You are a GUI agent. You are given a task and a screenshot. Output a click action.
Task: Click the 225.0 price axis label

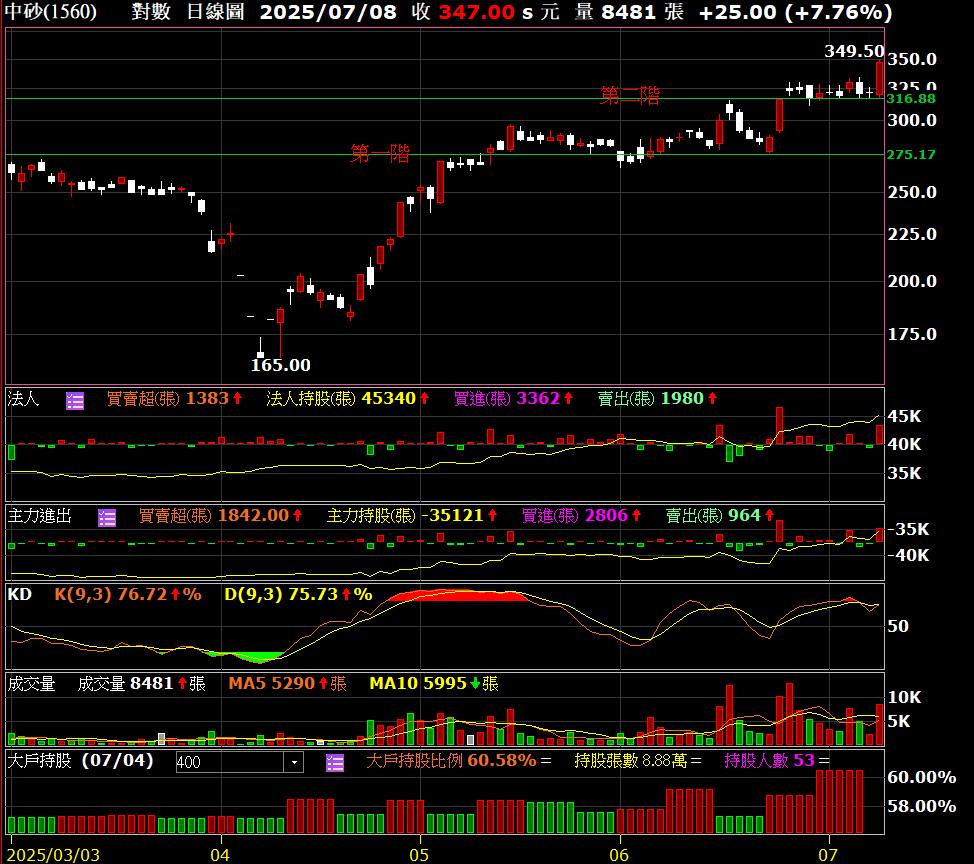912,235
